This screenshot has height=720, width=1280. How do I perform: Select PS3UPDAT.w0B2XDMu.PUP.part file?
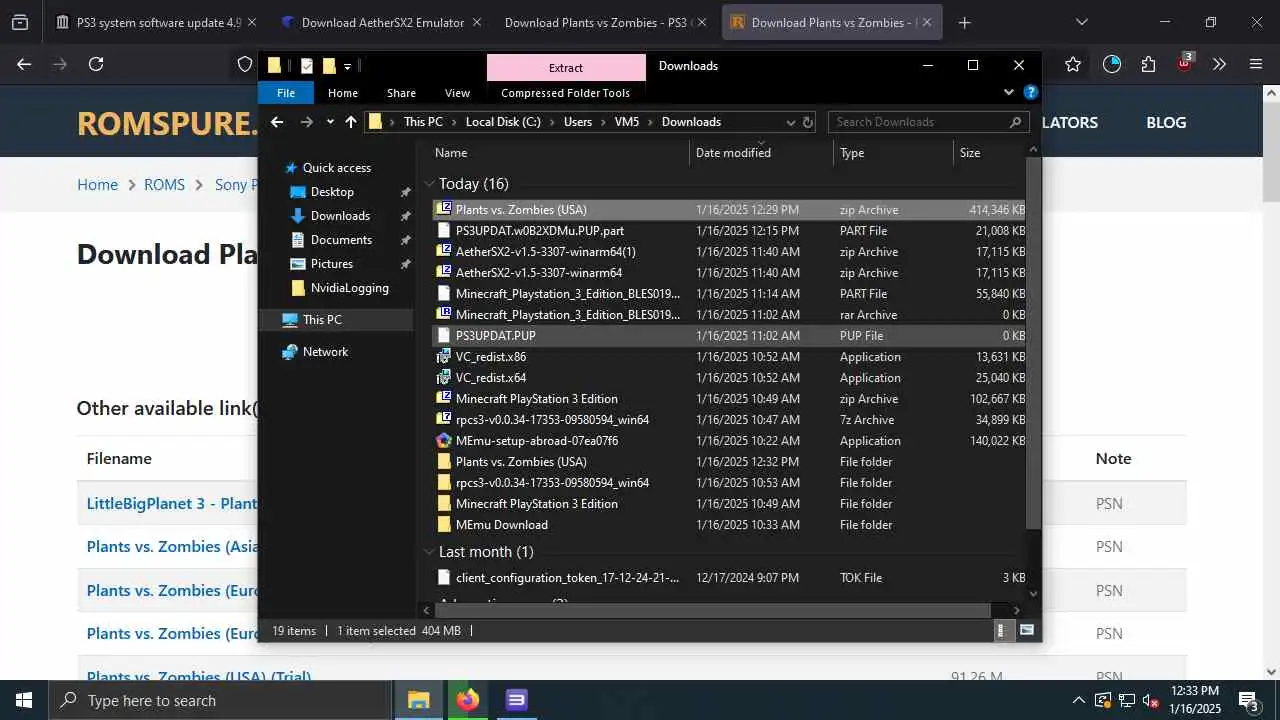pos(730,231)
